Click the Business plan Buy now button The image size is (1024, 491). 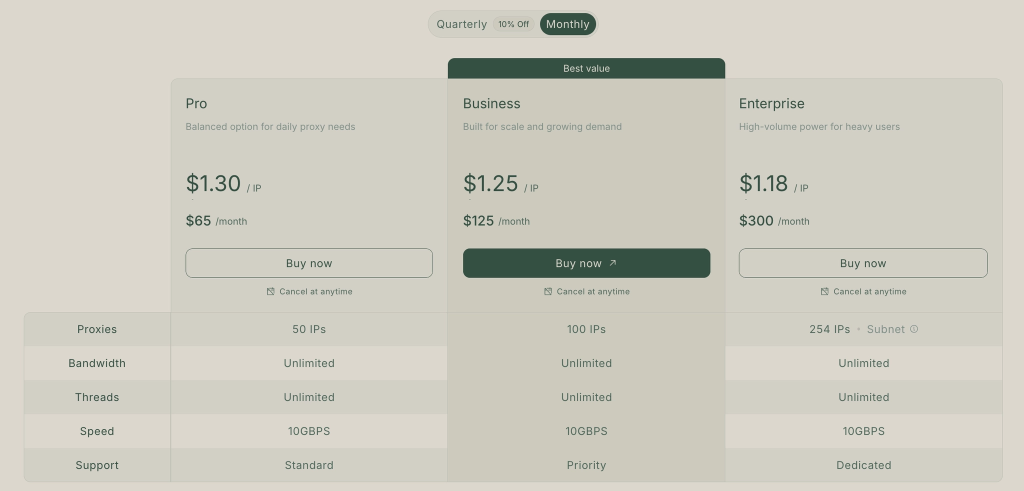coord(586,263)
